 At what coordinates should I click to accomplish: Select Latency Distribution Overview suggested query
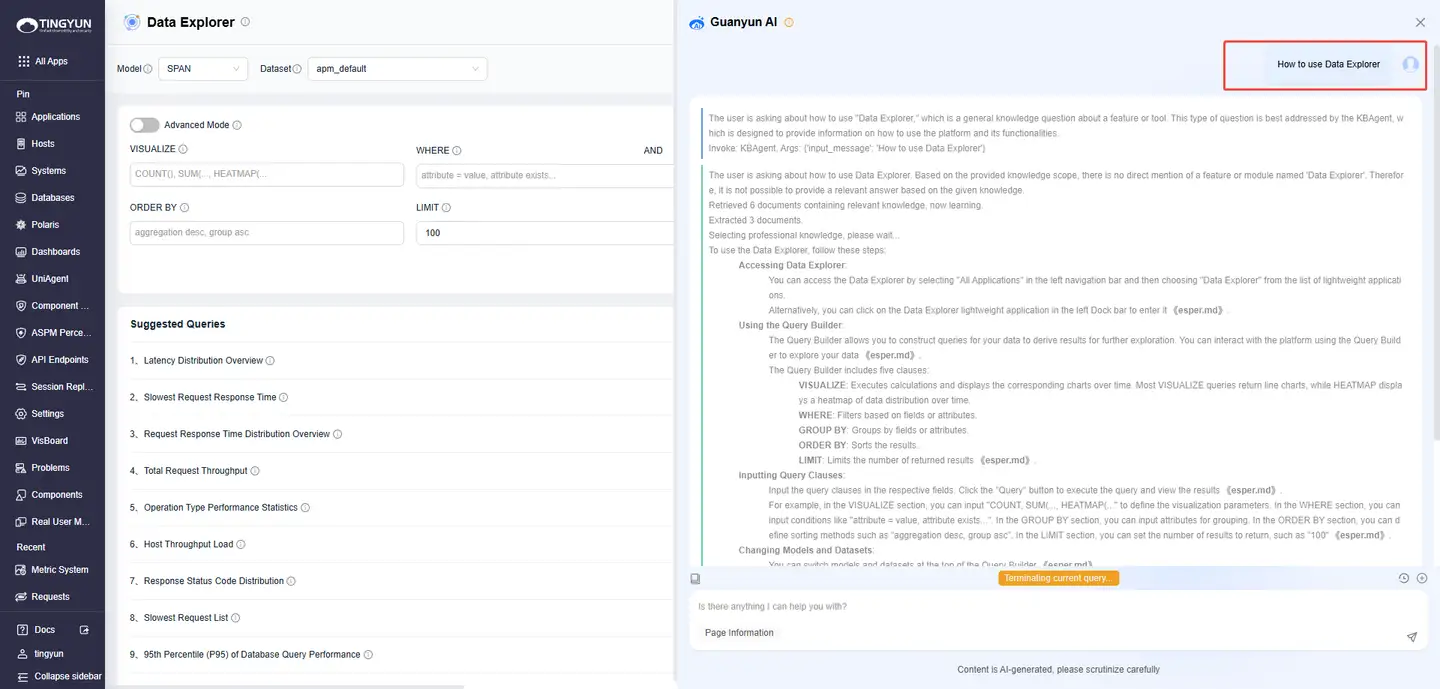tap(203, 360)
